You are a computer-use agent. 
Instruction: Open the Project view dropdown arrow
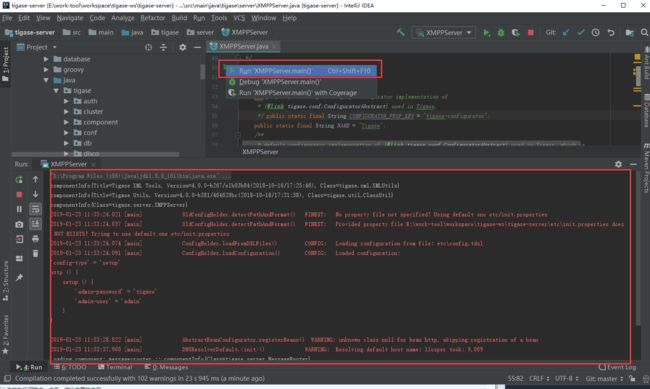(54, 47)
